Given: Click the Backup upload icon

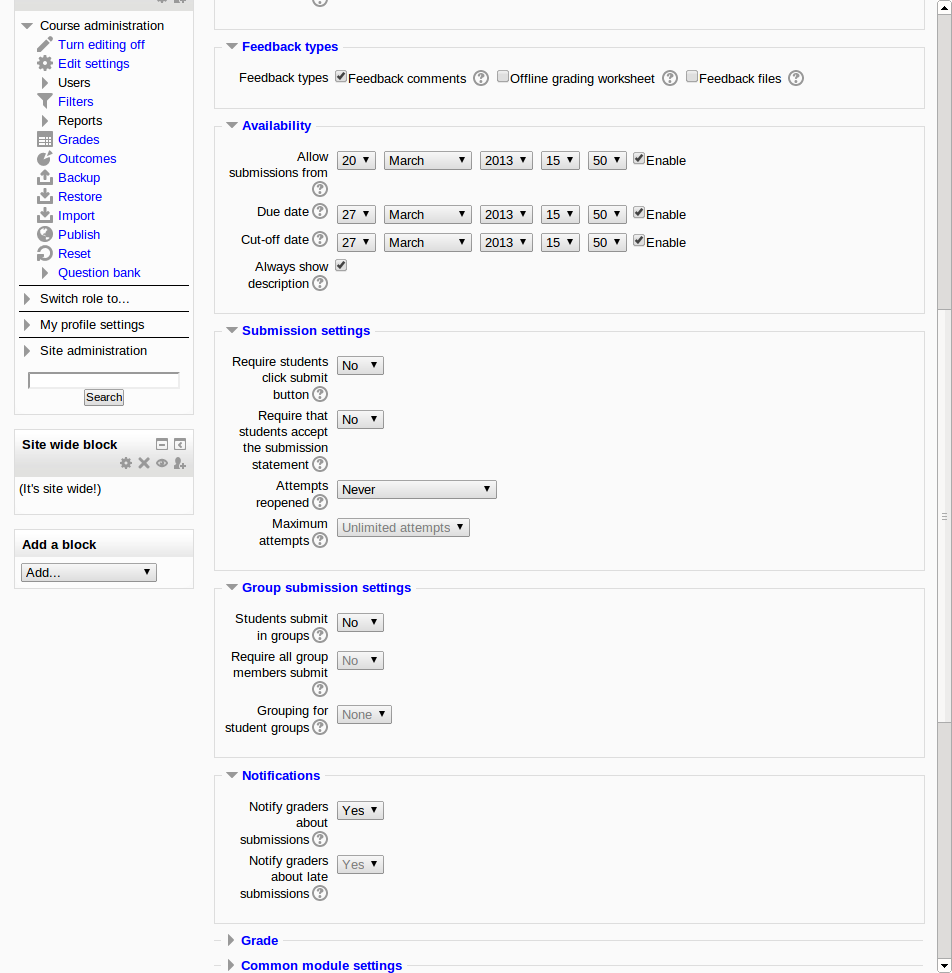Looking at the screenshot, I should point(45,177).
